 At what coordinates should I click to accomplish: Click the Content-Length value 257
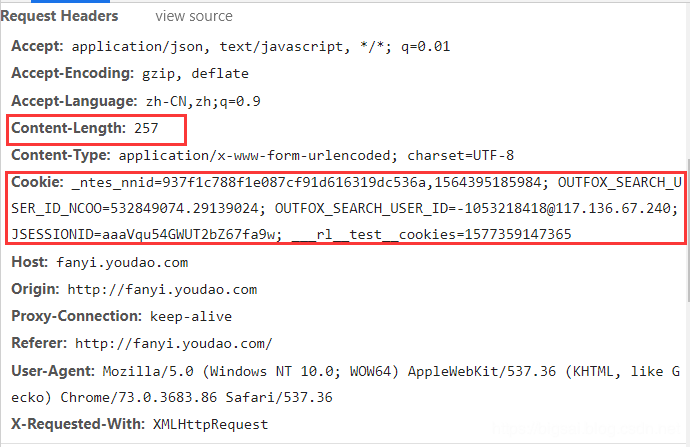coord(146,129)
